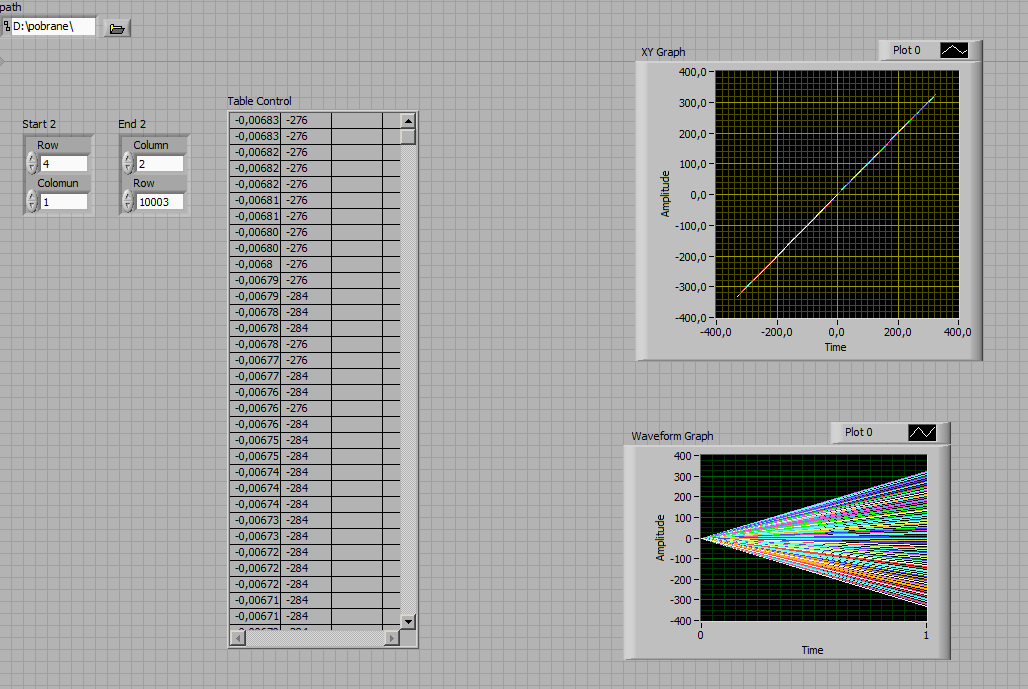
Task: Click the path input field D:\pobrane\
Action: coord(53,27)
